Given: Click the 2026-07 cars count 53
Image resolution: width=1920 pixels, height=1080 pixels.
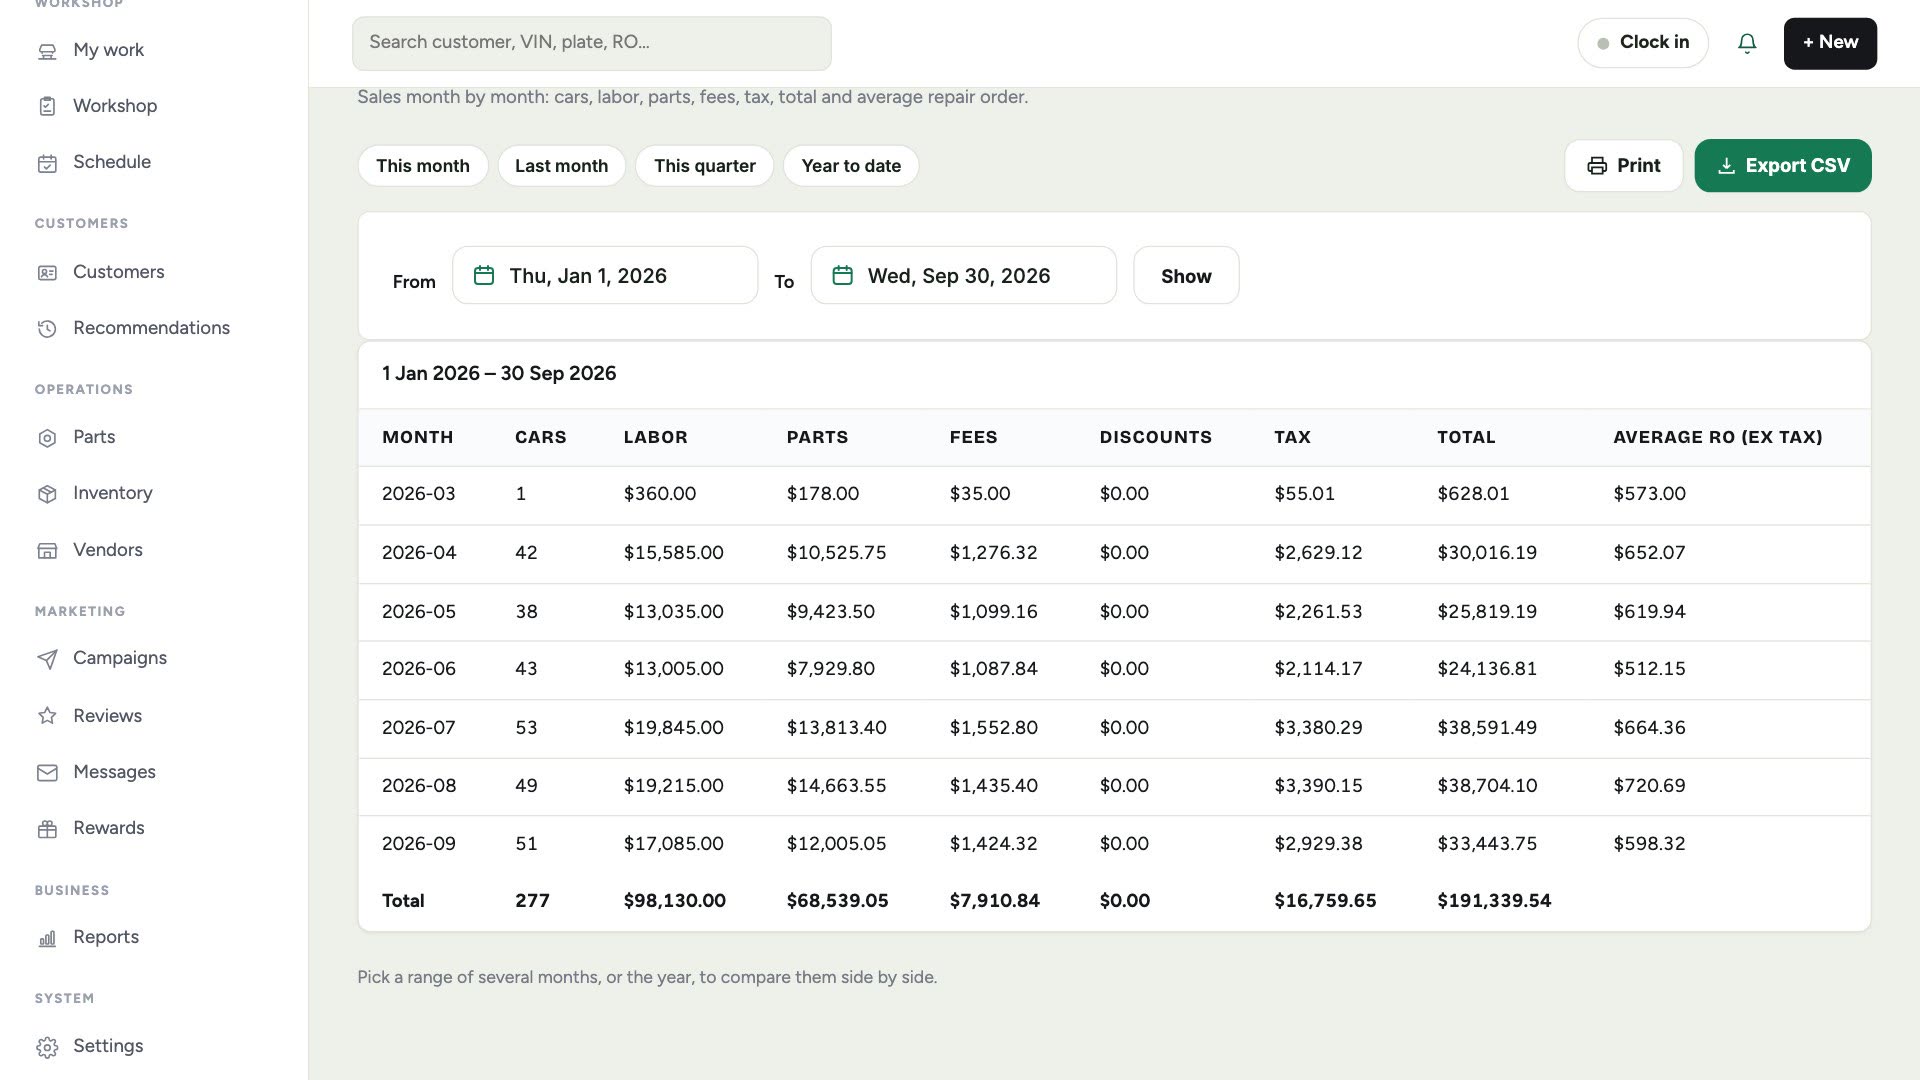Looking at the screenshot, I should pos(526,728).
